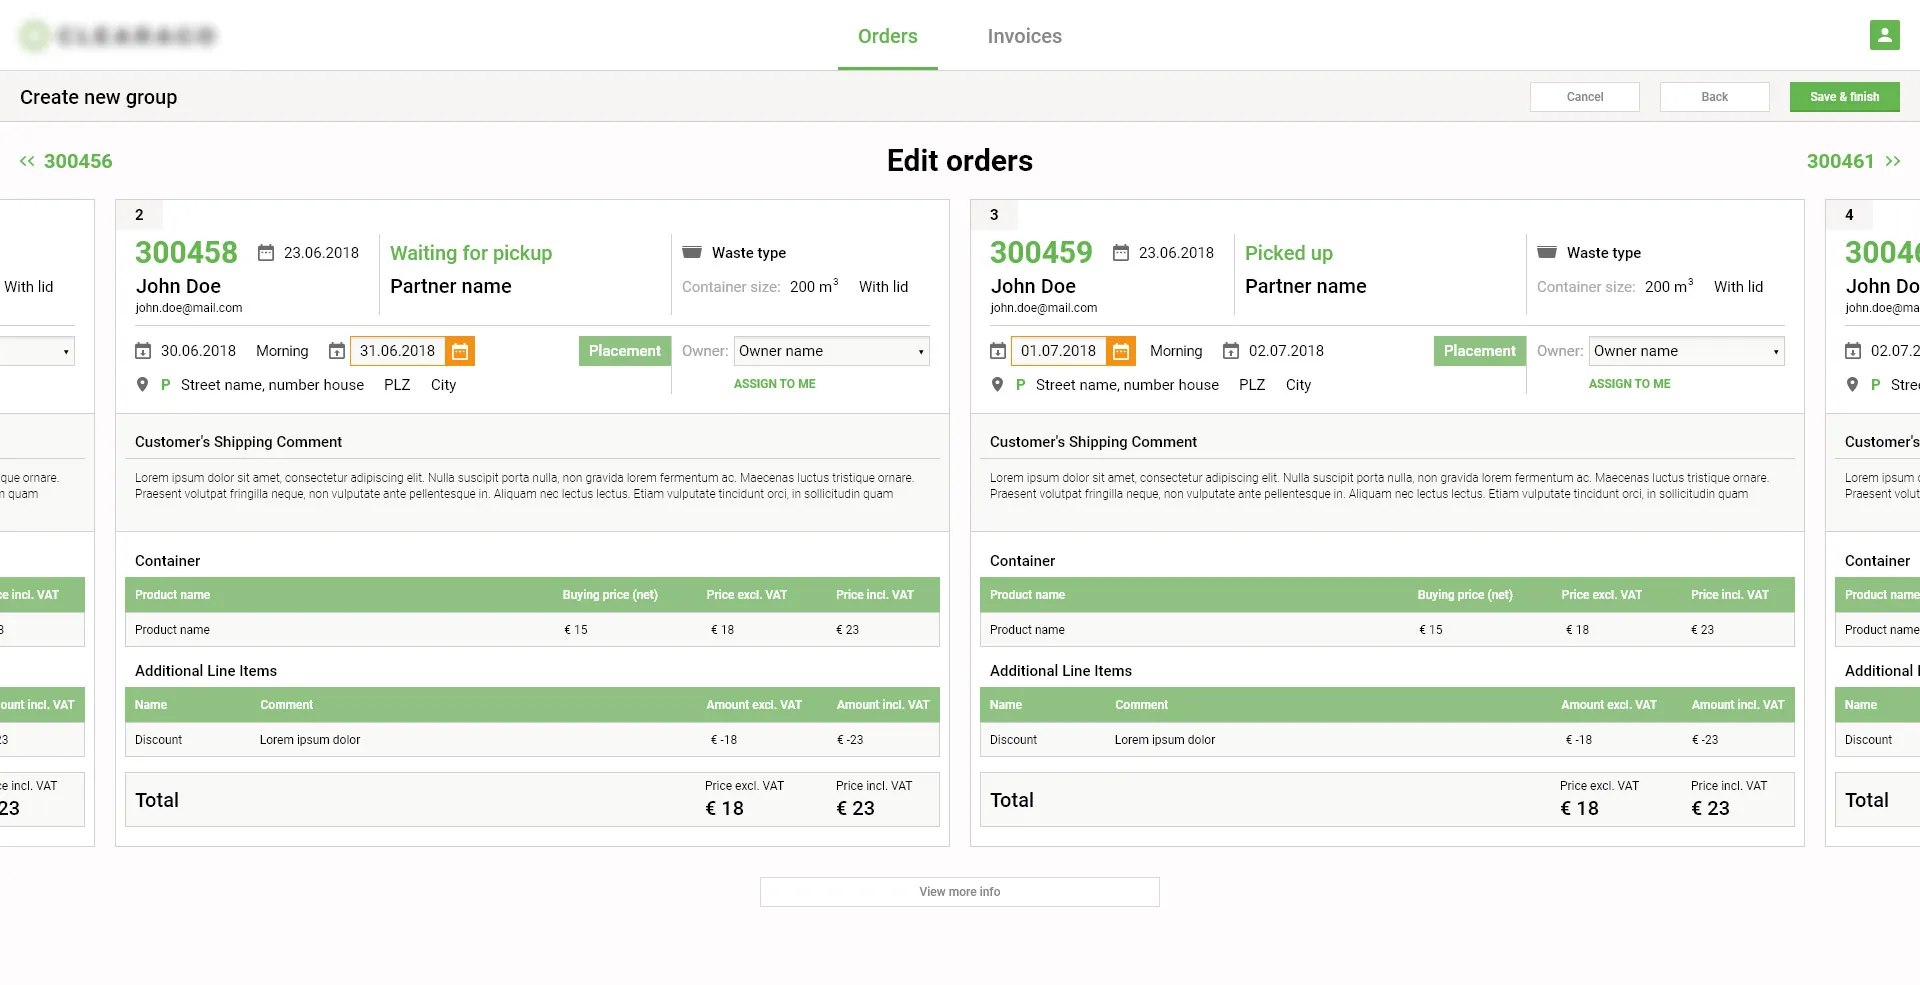Click calendar icon beside 02.07.2018 date
This screenshot has height=985, width=1920.
pos(1231,351)
